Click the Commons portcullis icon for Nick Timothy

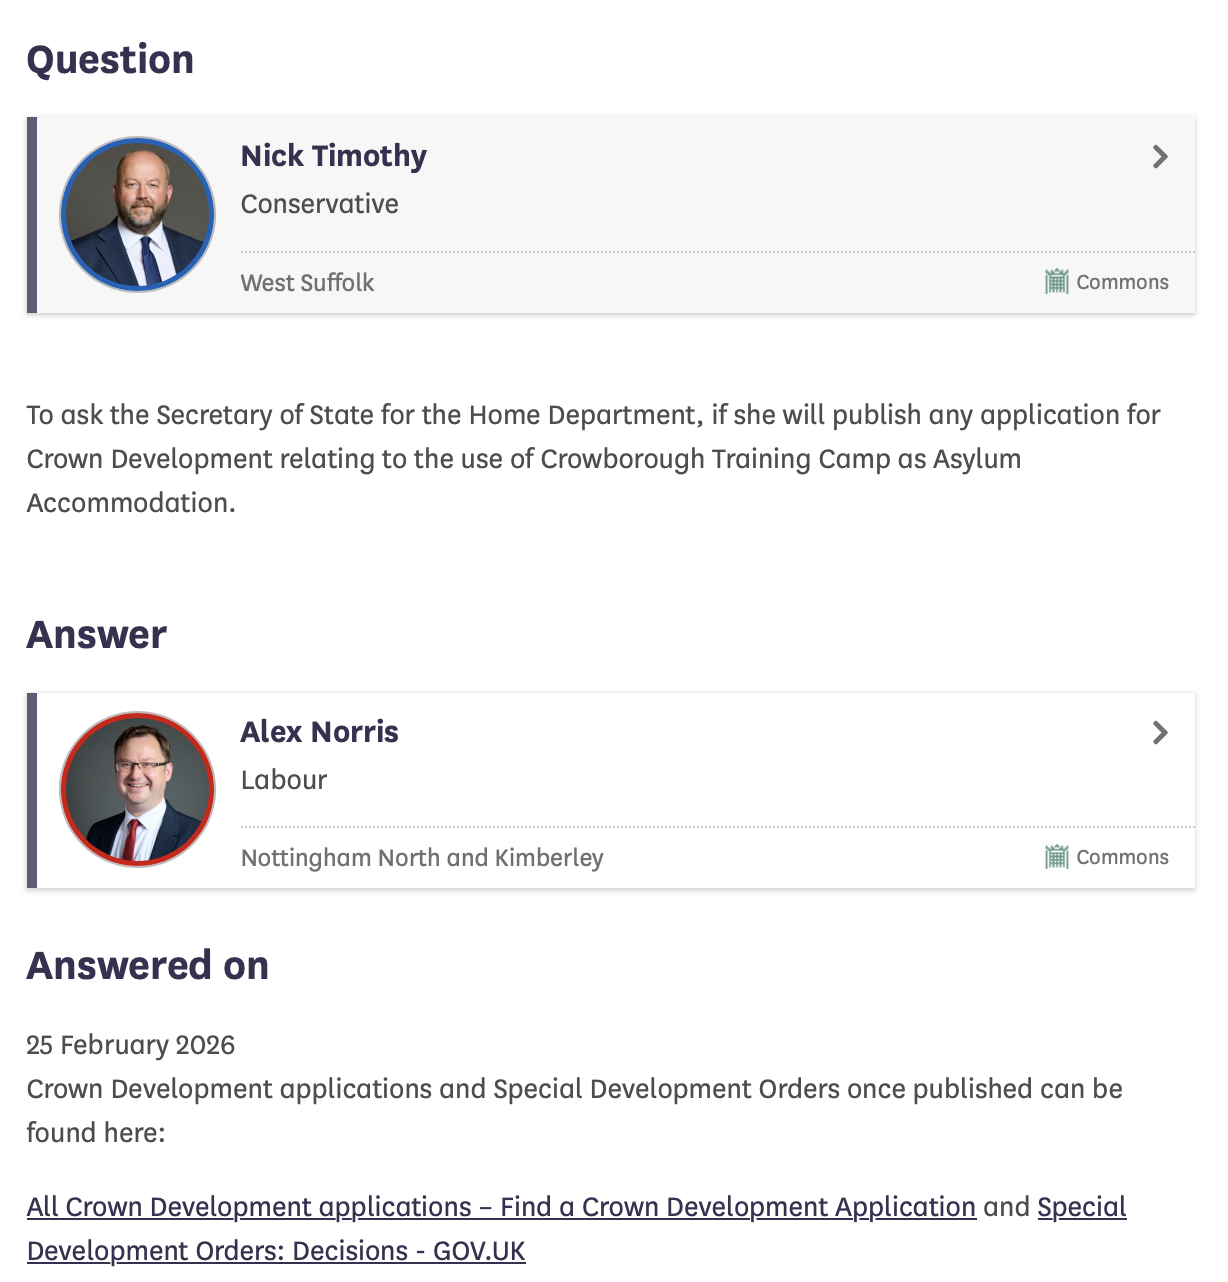click(1056, 282)
